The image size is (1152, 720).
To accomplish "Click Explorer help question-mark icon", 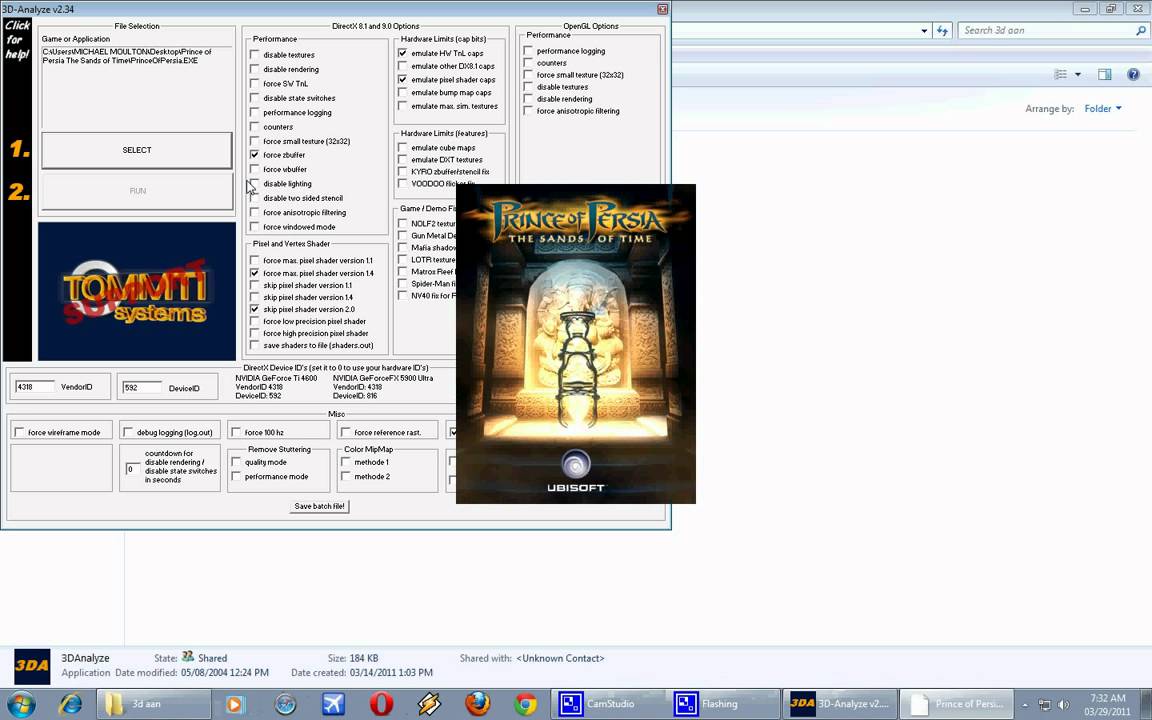I will coord(1133,74).
